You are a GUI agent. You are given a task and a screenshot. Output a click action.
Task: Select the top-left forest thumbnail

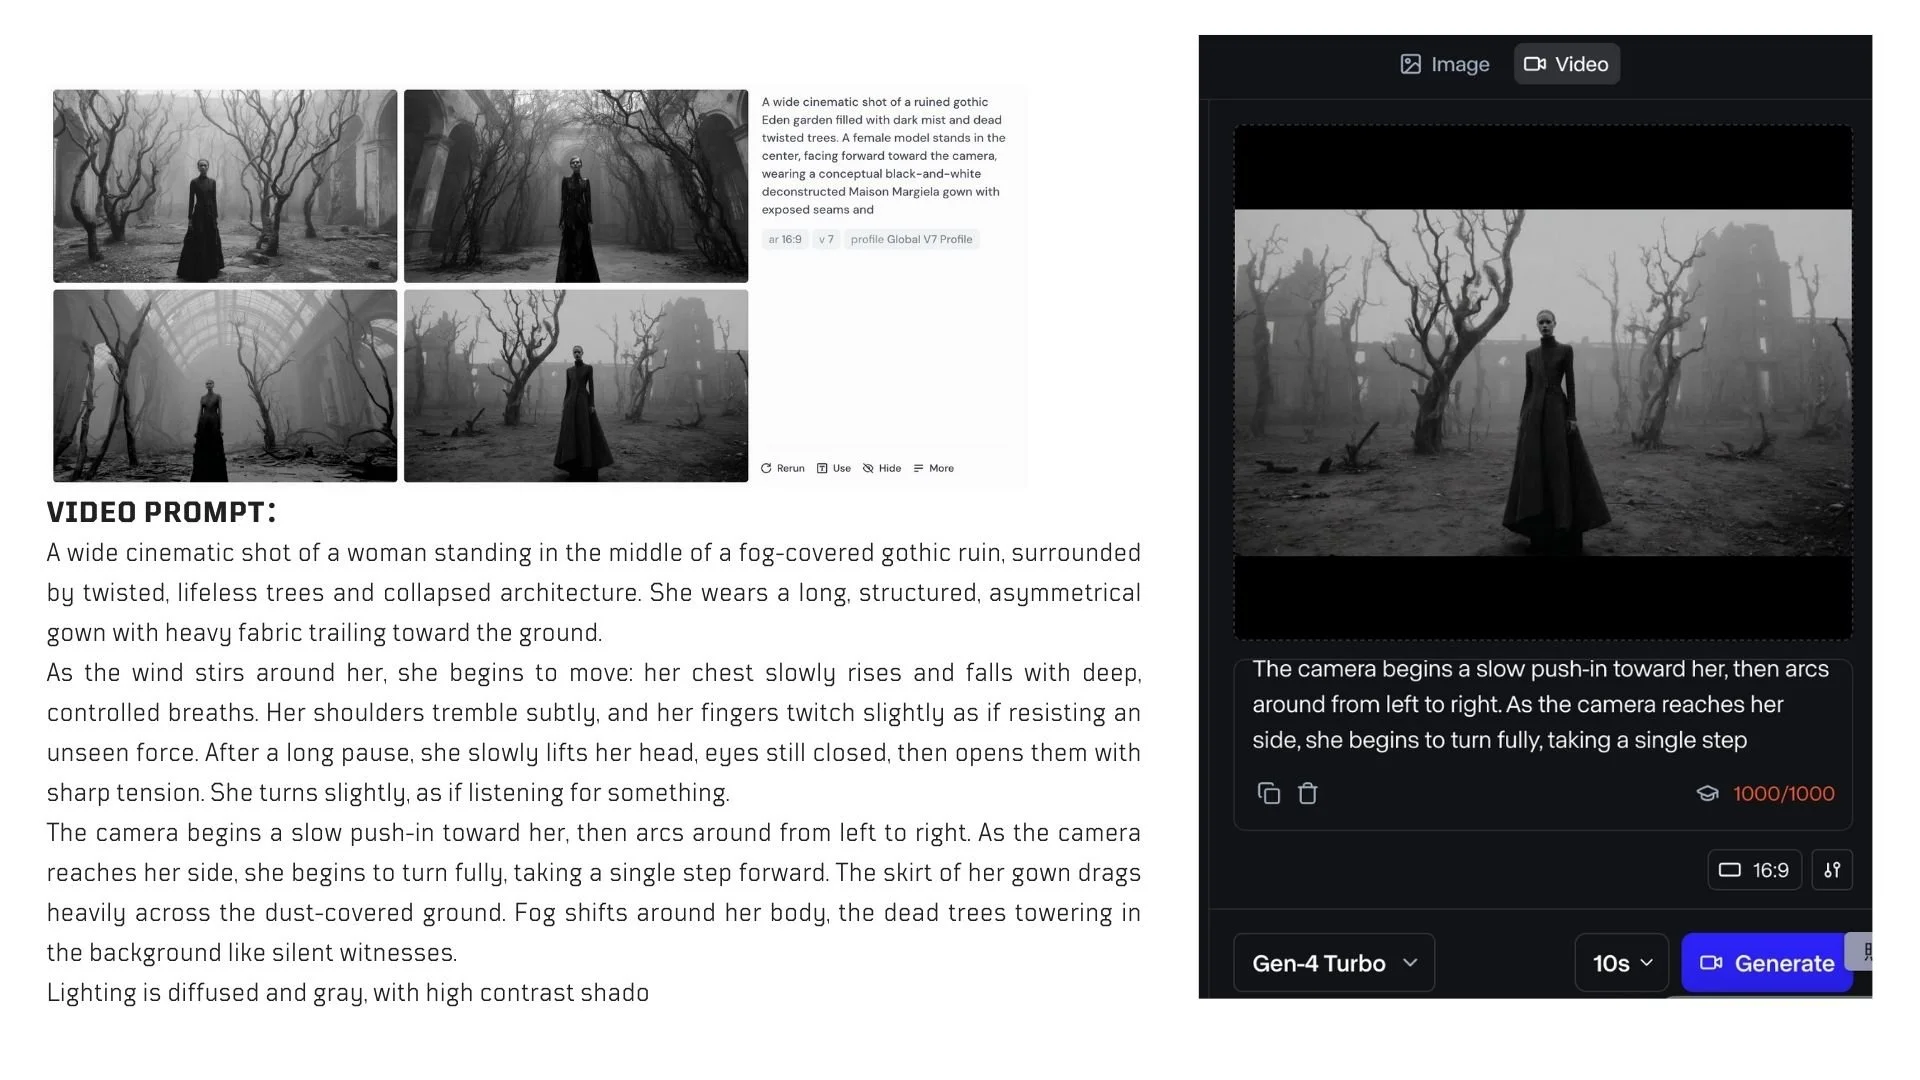(x=225, y=186)
